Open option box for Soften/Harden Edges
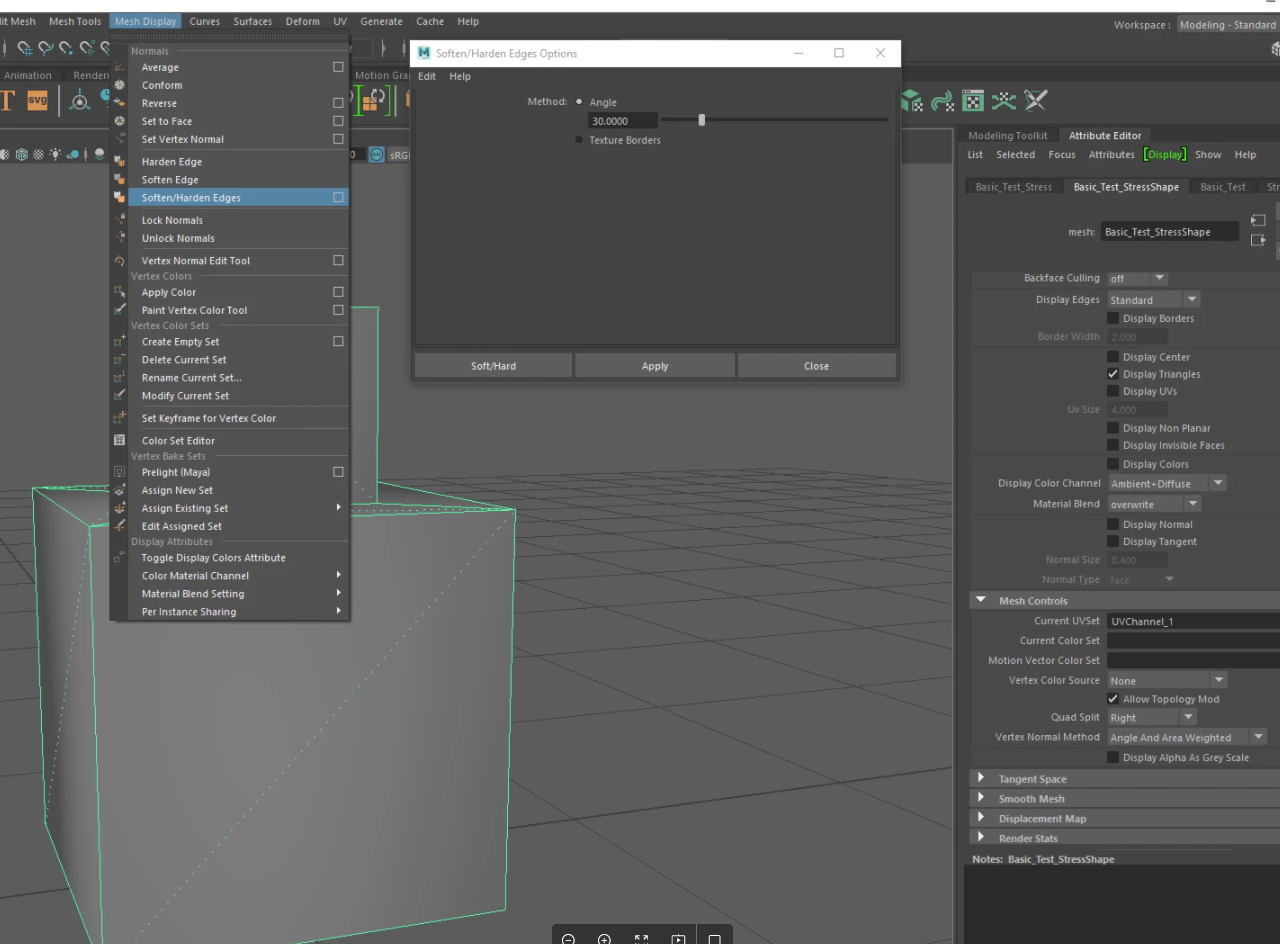The width and height of the screenshot is (1280, 944). [338, 198]
